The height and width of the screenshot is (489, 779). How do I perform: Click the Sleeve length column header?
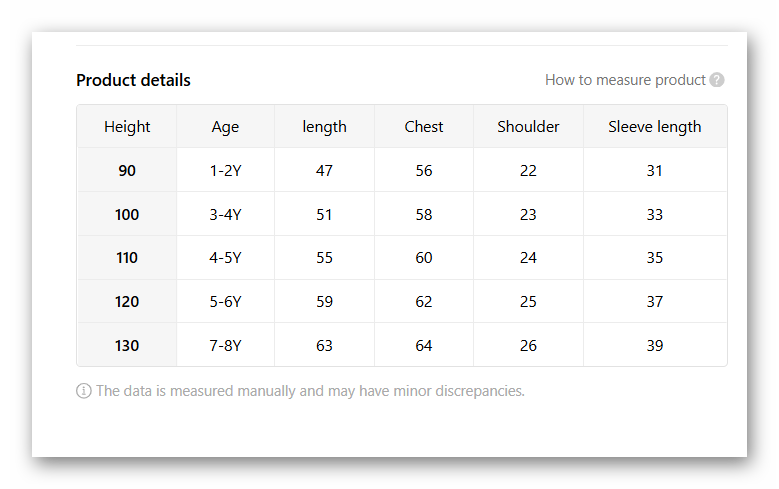click(x=654, y=127)
